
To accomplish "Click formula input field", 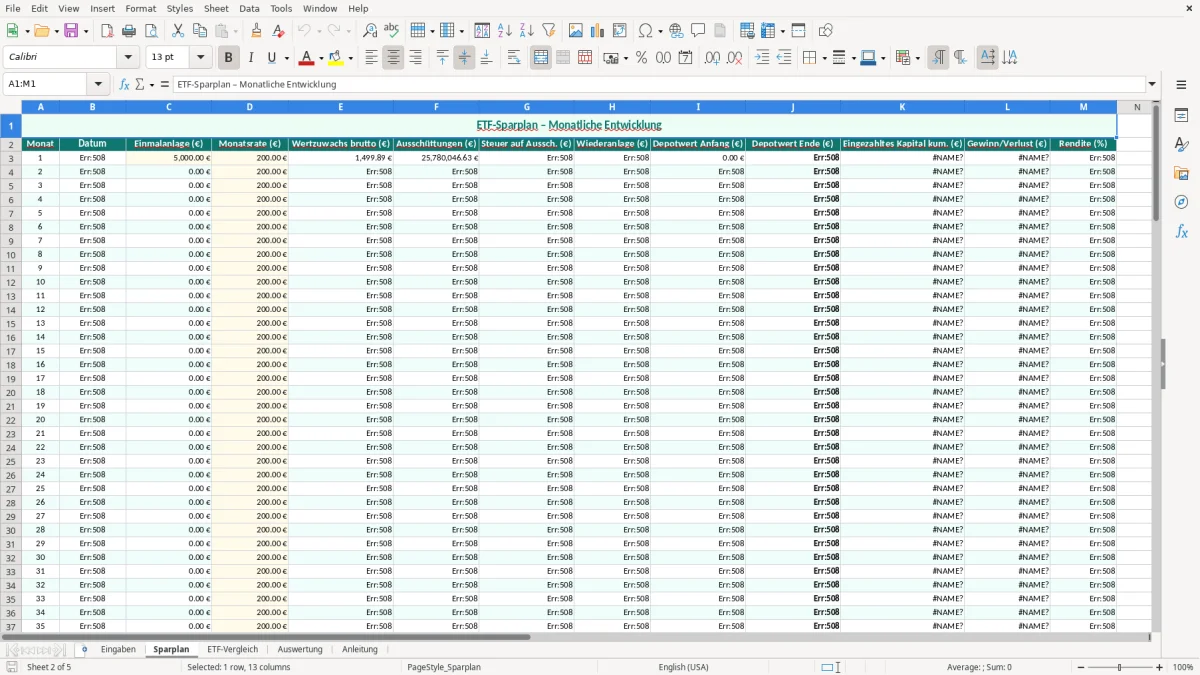I will [660, 84].
